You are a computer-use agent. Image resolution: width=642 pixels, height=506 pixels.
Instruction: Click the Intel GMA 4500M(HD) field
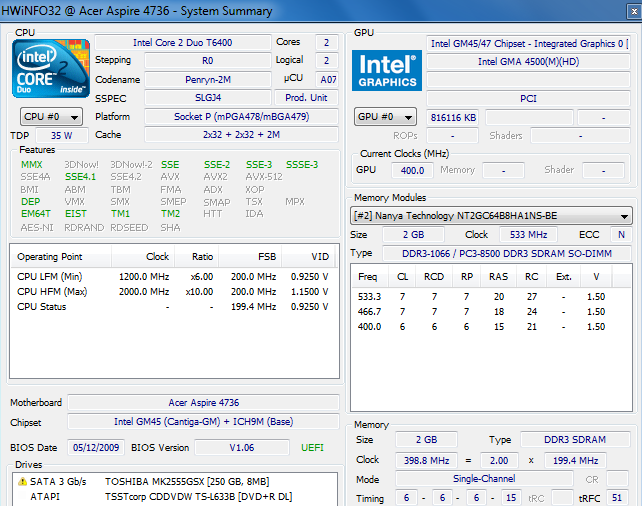pos(528,62)
